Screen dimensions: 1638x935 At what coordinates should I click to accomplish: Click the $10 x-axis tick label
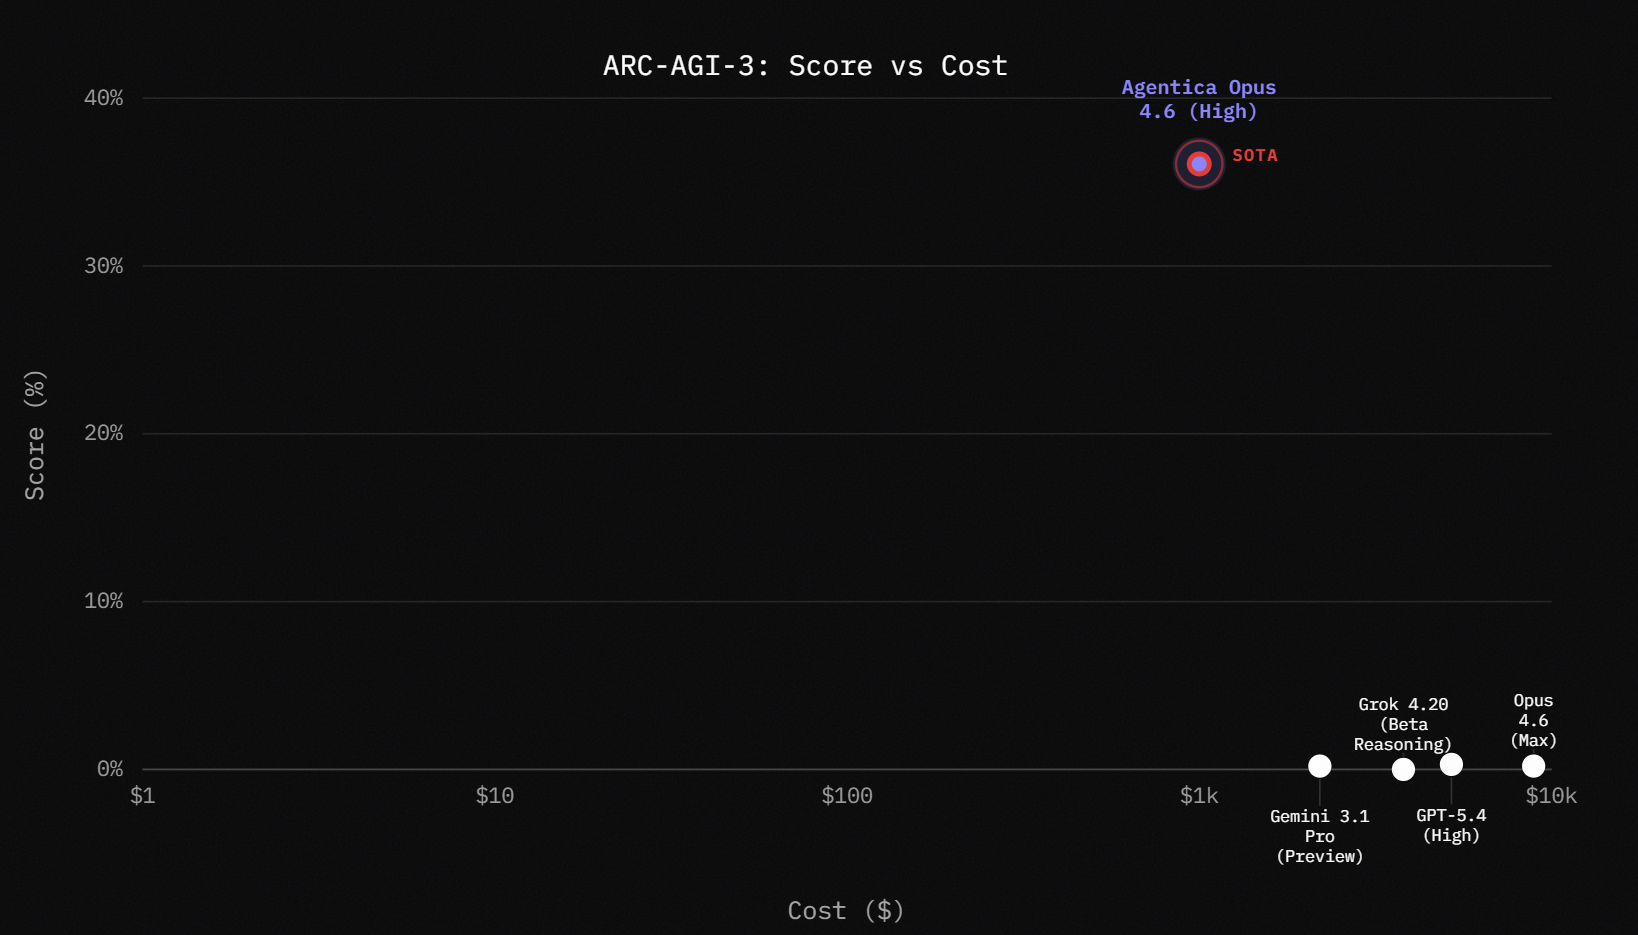click(495, 796)
